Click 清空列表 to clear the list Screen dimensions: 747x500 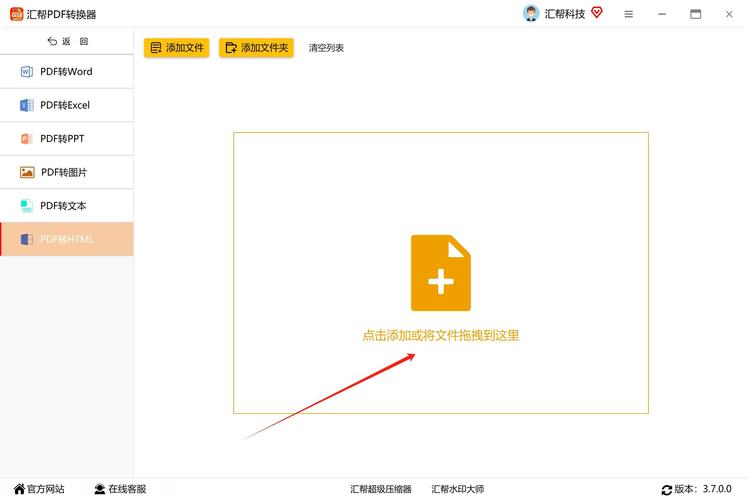tap(326, 48)
